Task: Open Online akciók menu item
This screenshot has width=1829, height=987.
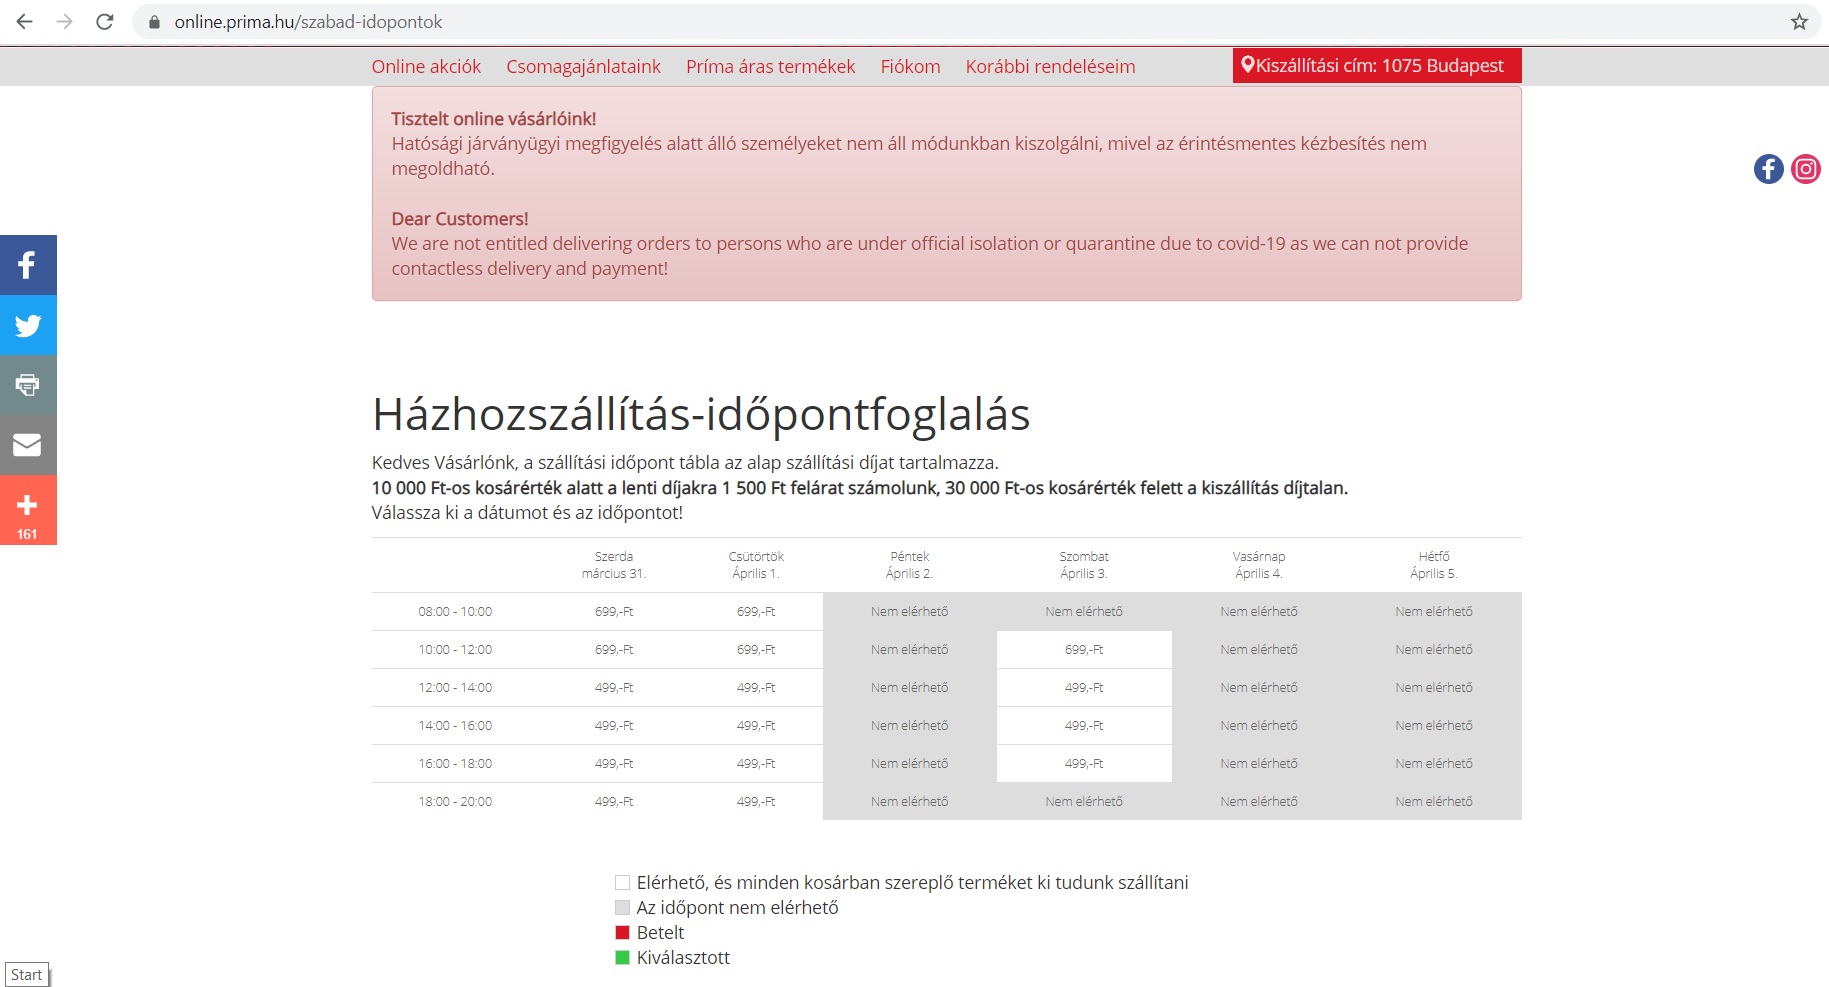Action: (x=426, y=67)
